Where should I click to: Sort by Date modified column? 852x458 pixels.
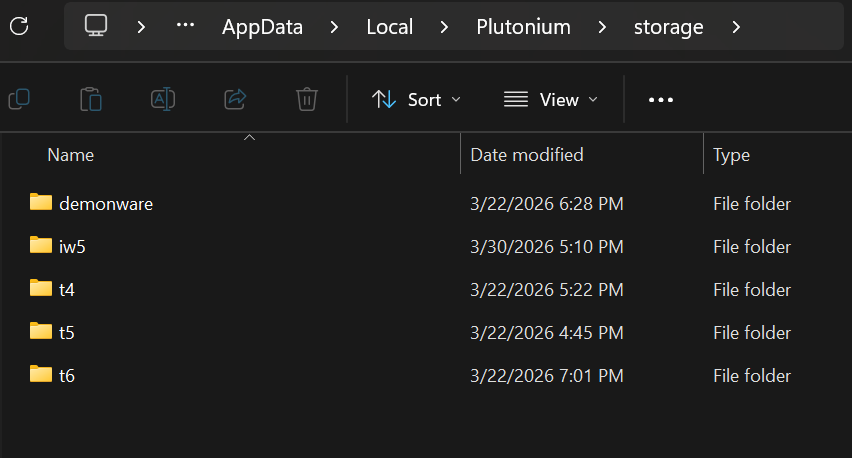527,155
